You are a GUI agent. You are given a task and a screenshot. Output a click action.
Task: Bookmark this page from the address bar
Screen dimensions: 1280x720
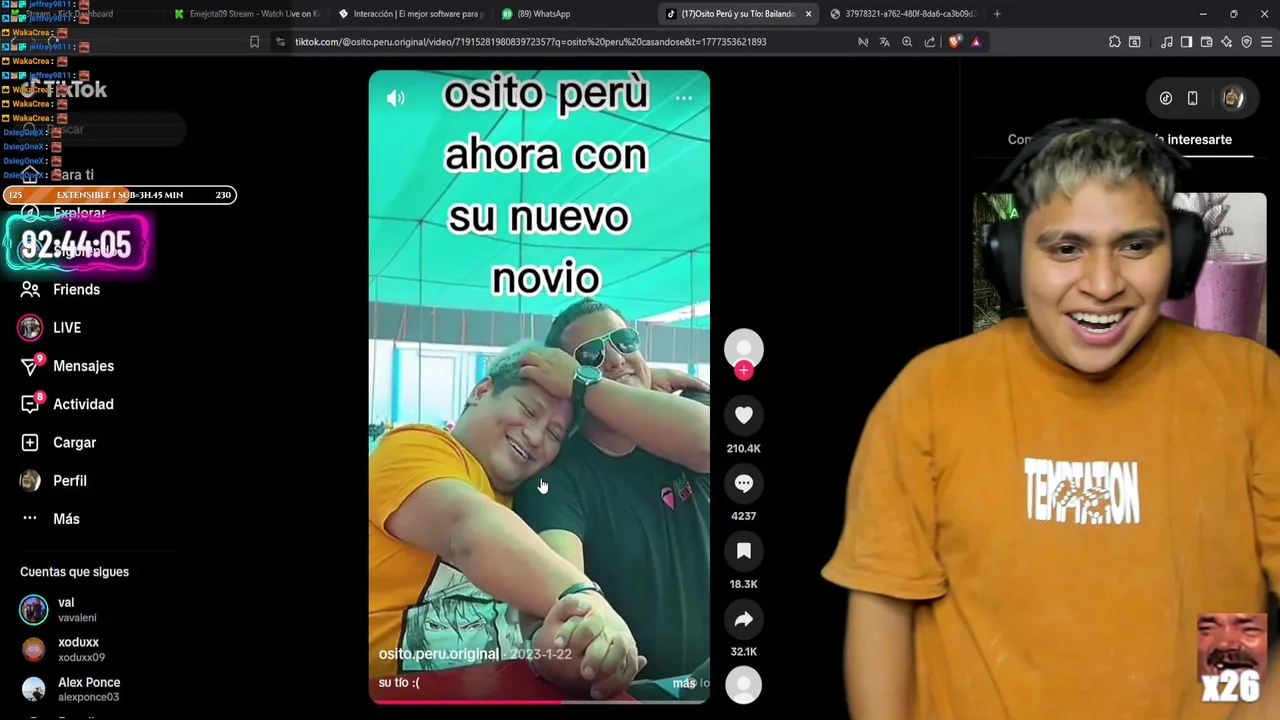(x=254, y=42)
